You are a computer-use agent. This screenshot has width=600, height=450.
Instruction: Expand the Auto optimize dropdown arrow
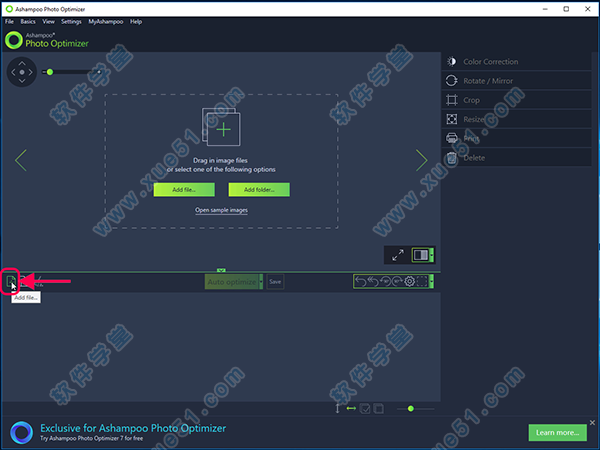(x=261, y=282)
